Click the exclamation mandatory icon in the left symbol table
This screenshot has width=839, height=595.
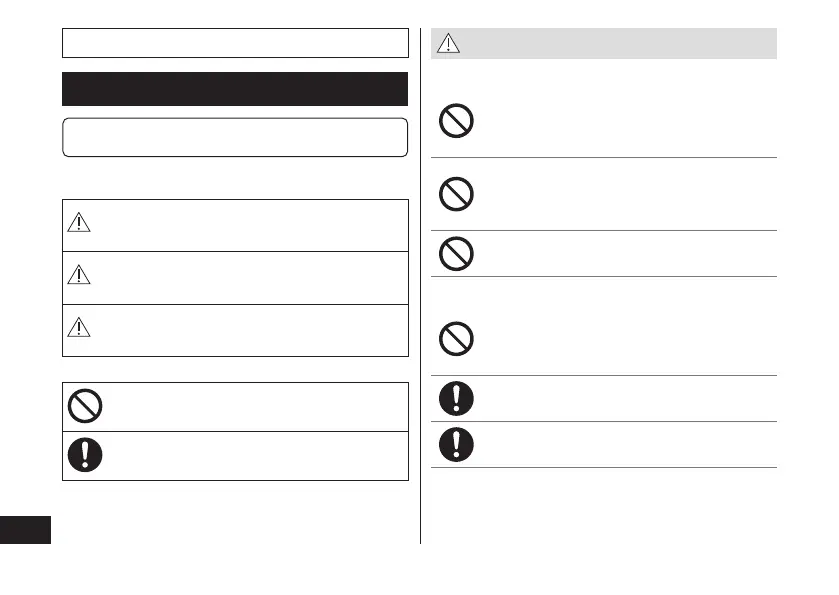pyautogui.click(x=85, y=455)
